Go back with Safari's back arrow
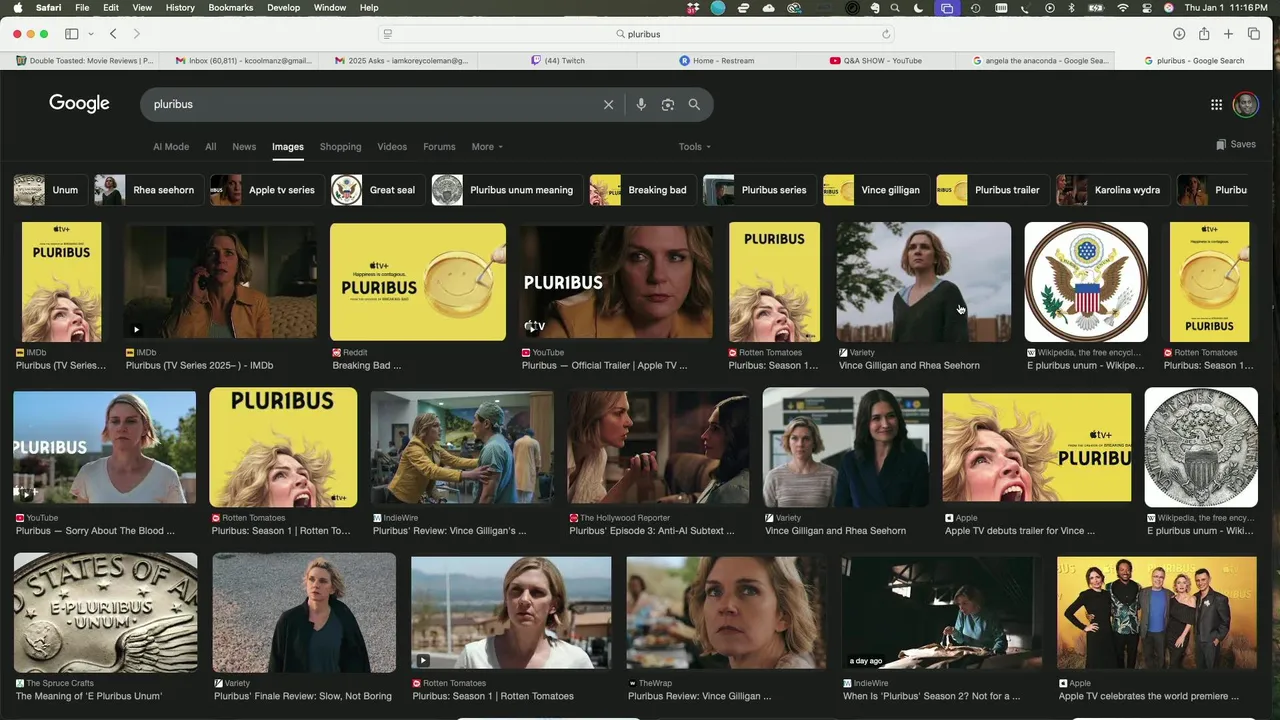 113,34
